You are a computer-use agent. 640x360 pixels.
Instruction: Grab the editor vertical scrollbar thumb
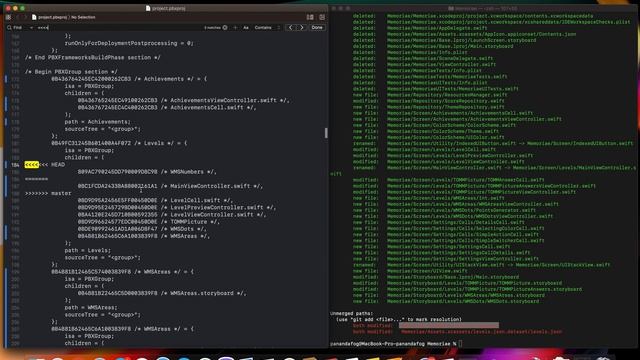(326, 133)
